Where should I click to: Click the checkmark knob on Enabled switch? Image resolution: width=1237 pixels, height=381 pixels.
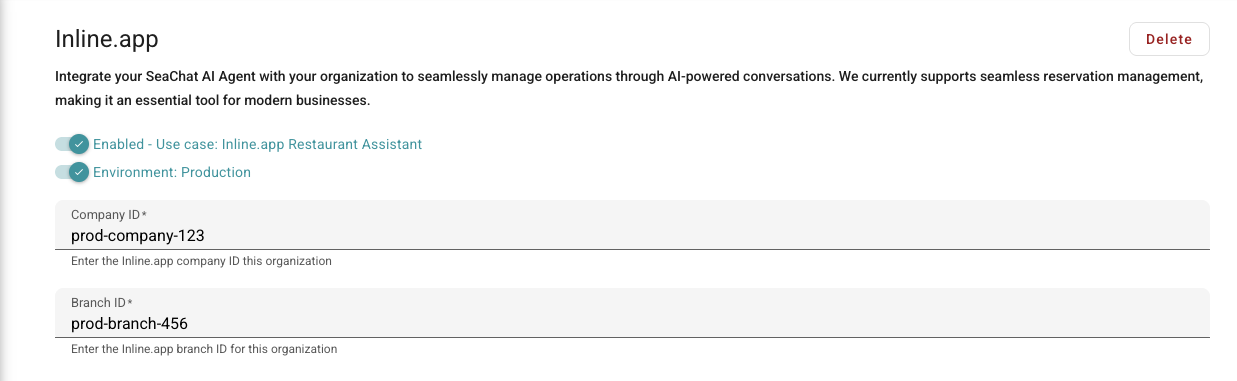coord(80,144)
